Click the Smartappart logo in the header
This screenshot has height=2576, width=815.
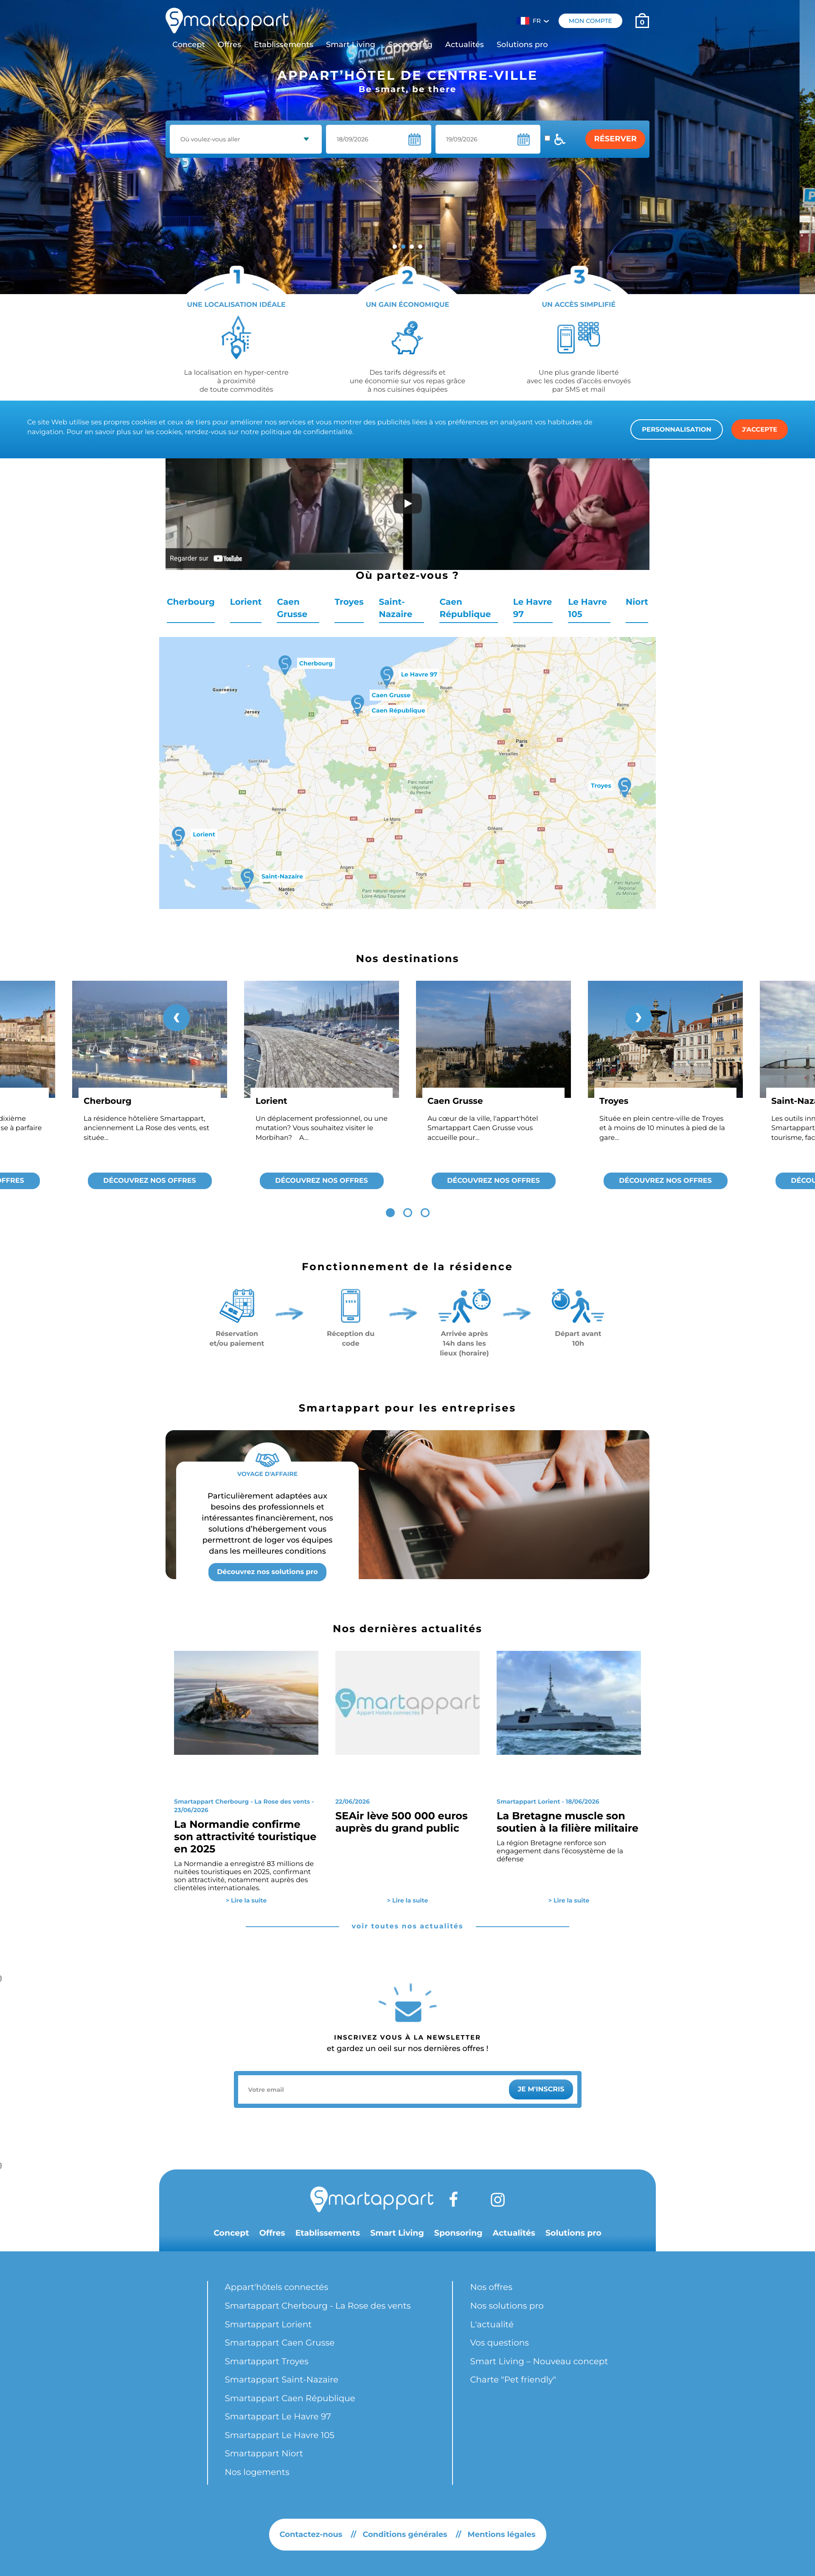[x=227, y=20]
